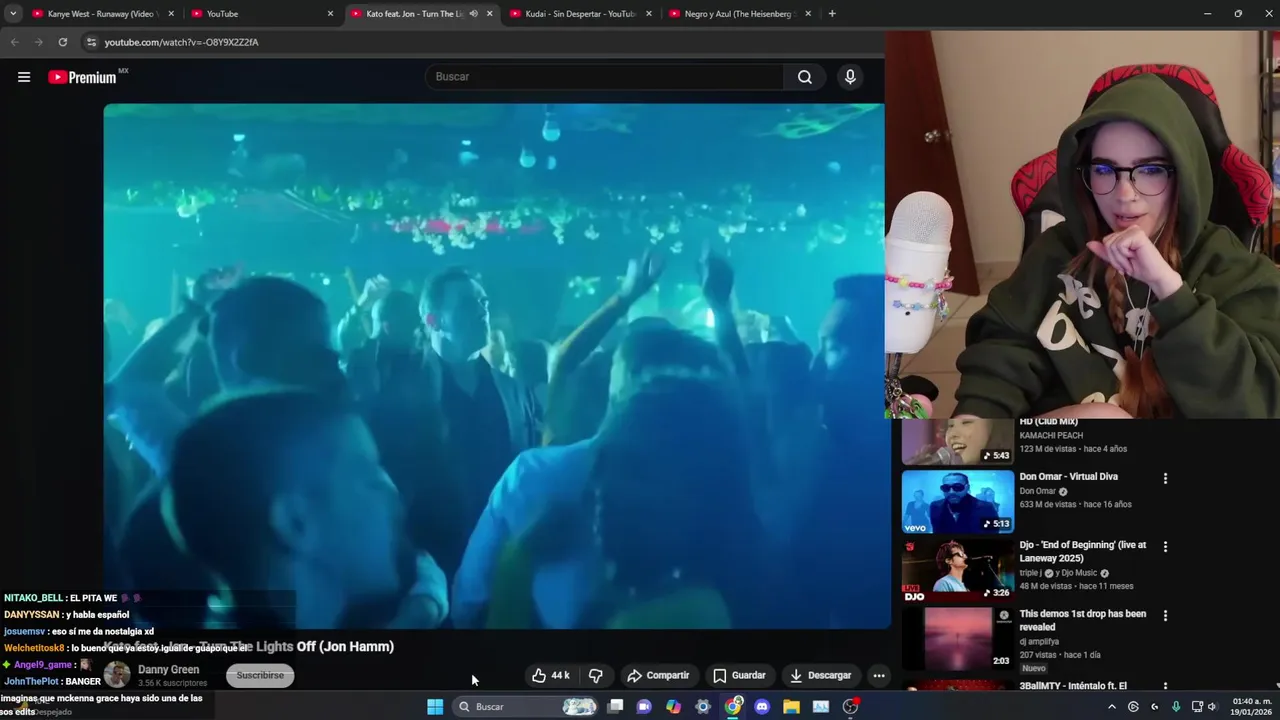Screen dimensions: 1280x720
Task: Save video with Guardar button
Action: 739,675
